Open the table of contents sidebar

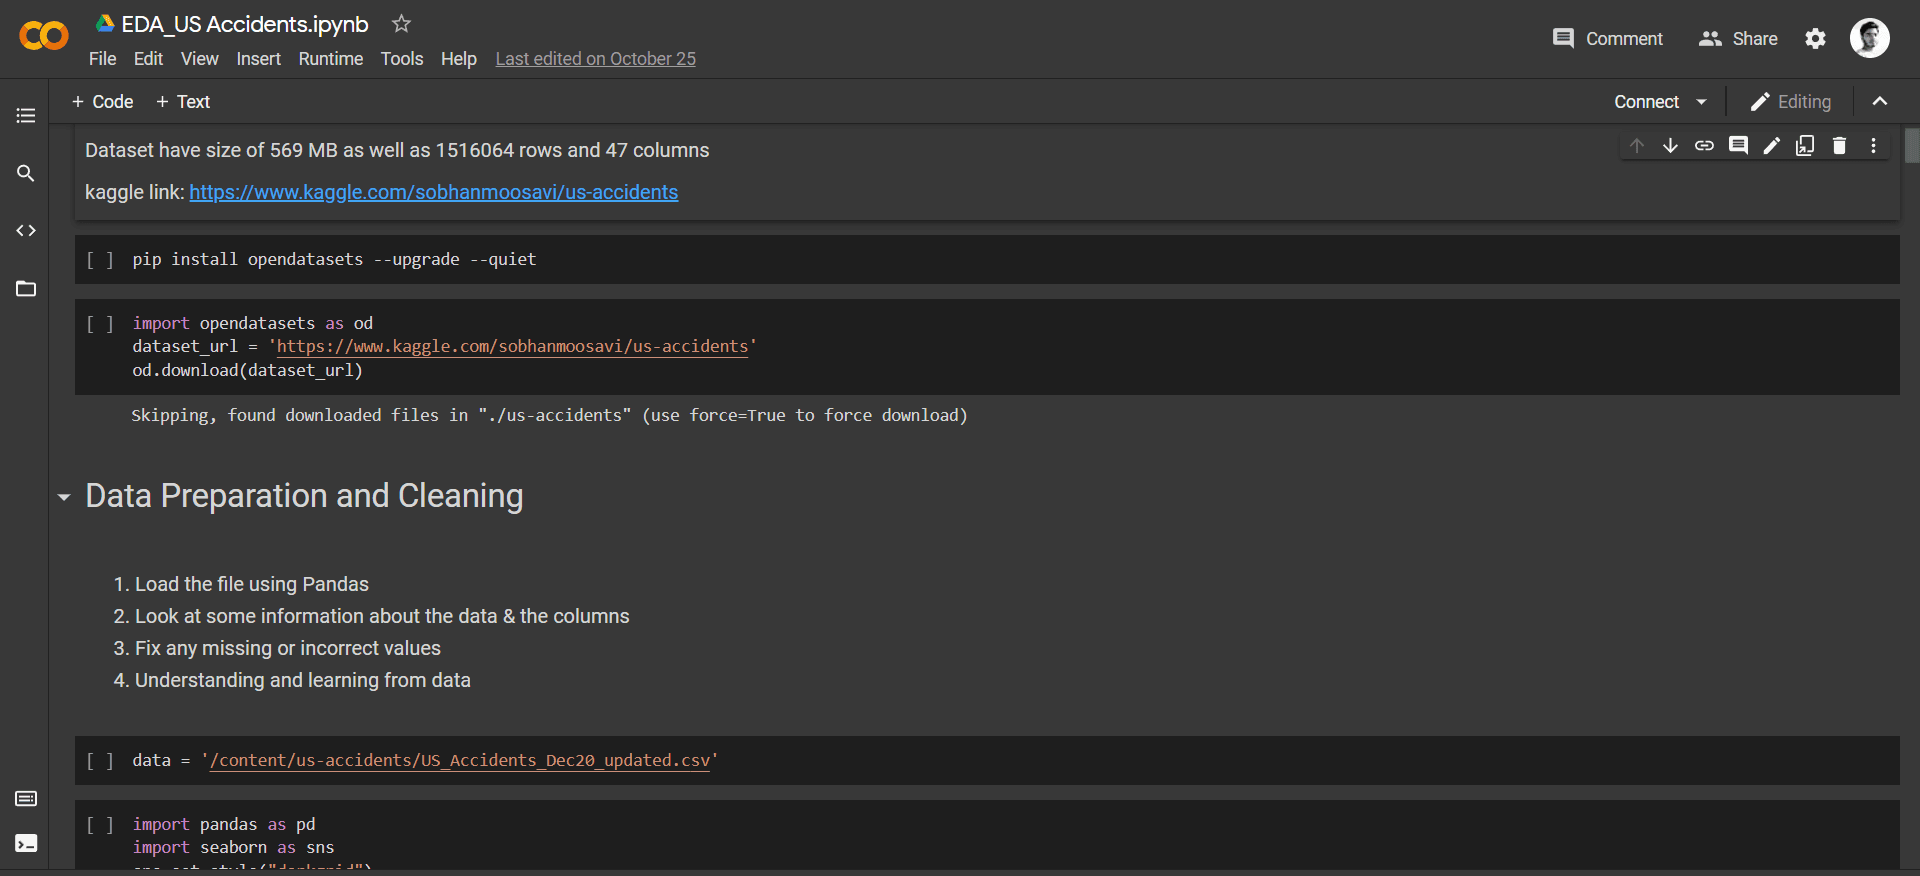coord(26,116)
